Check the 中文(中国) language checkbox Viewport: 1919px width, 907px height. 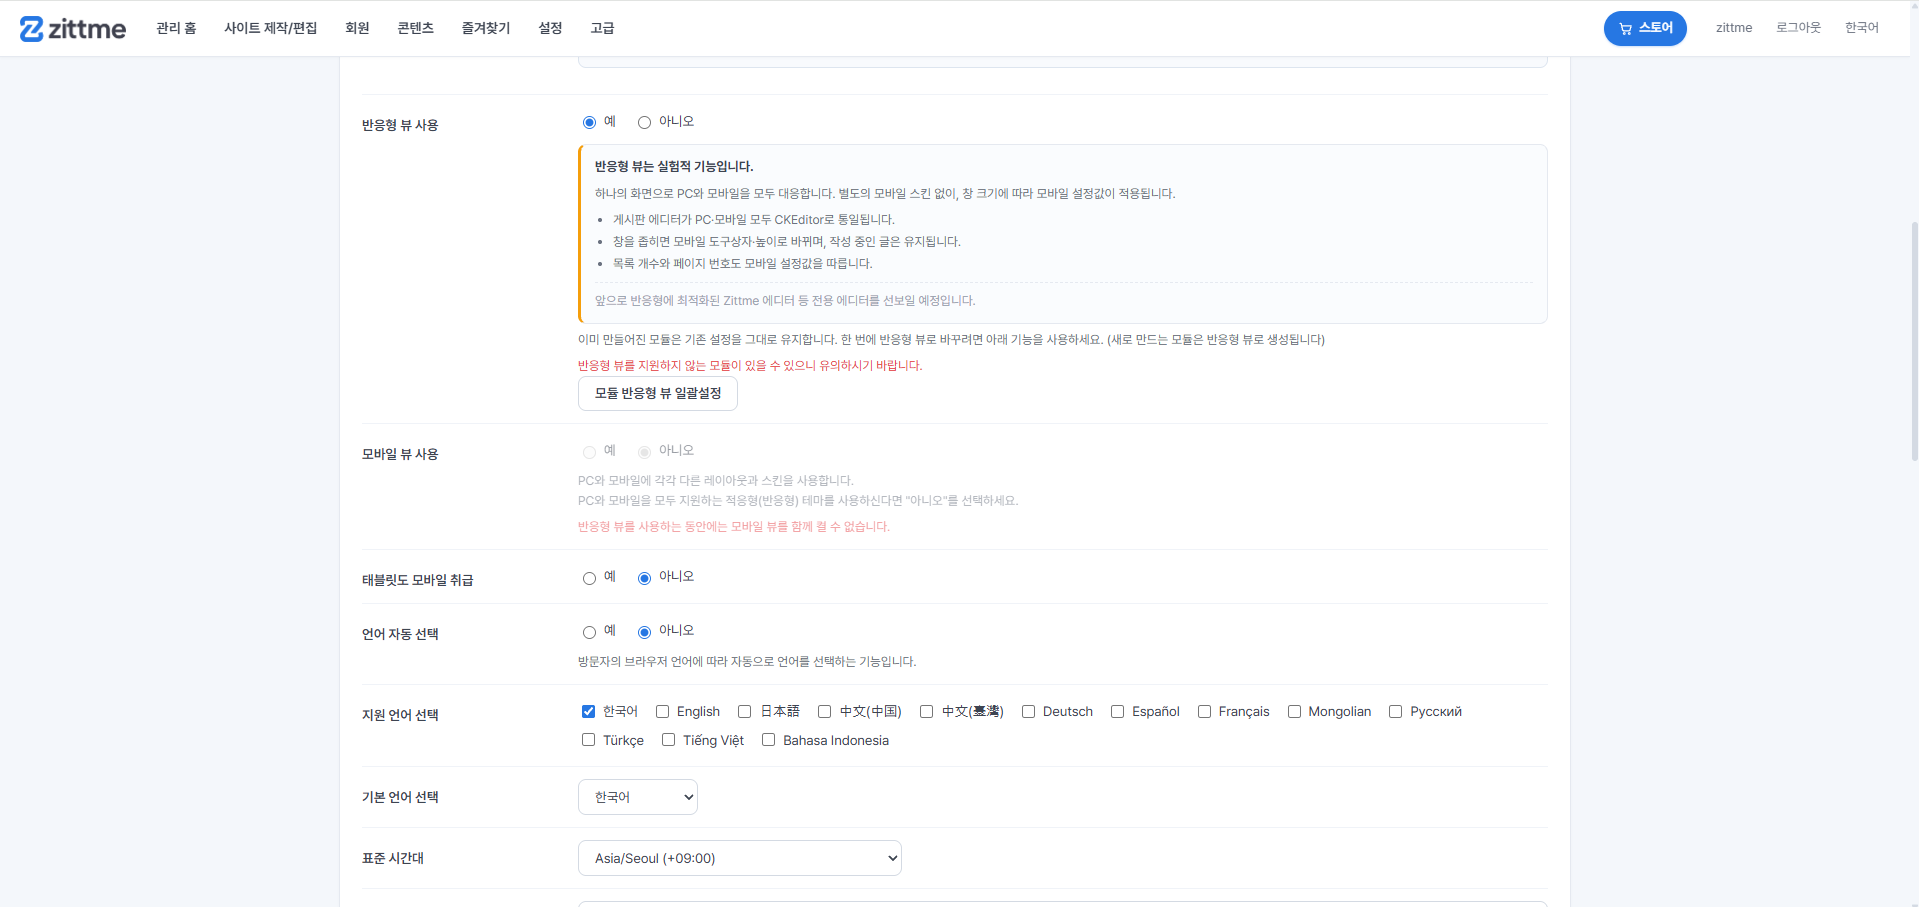point(824,711)
